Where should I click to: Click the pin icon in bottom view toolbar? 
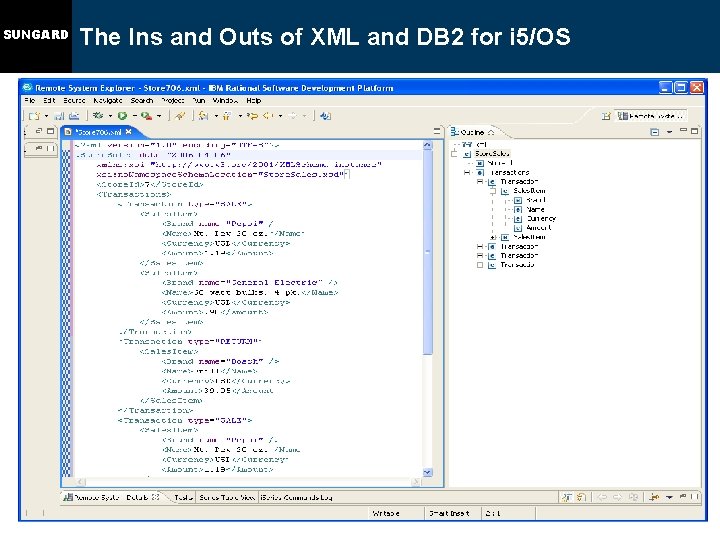[x=654, y=497]
